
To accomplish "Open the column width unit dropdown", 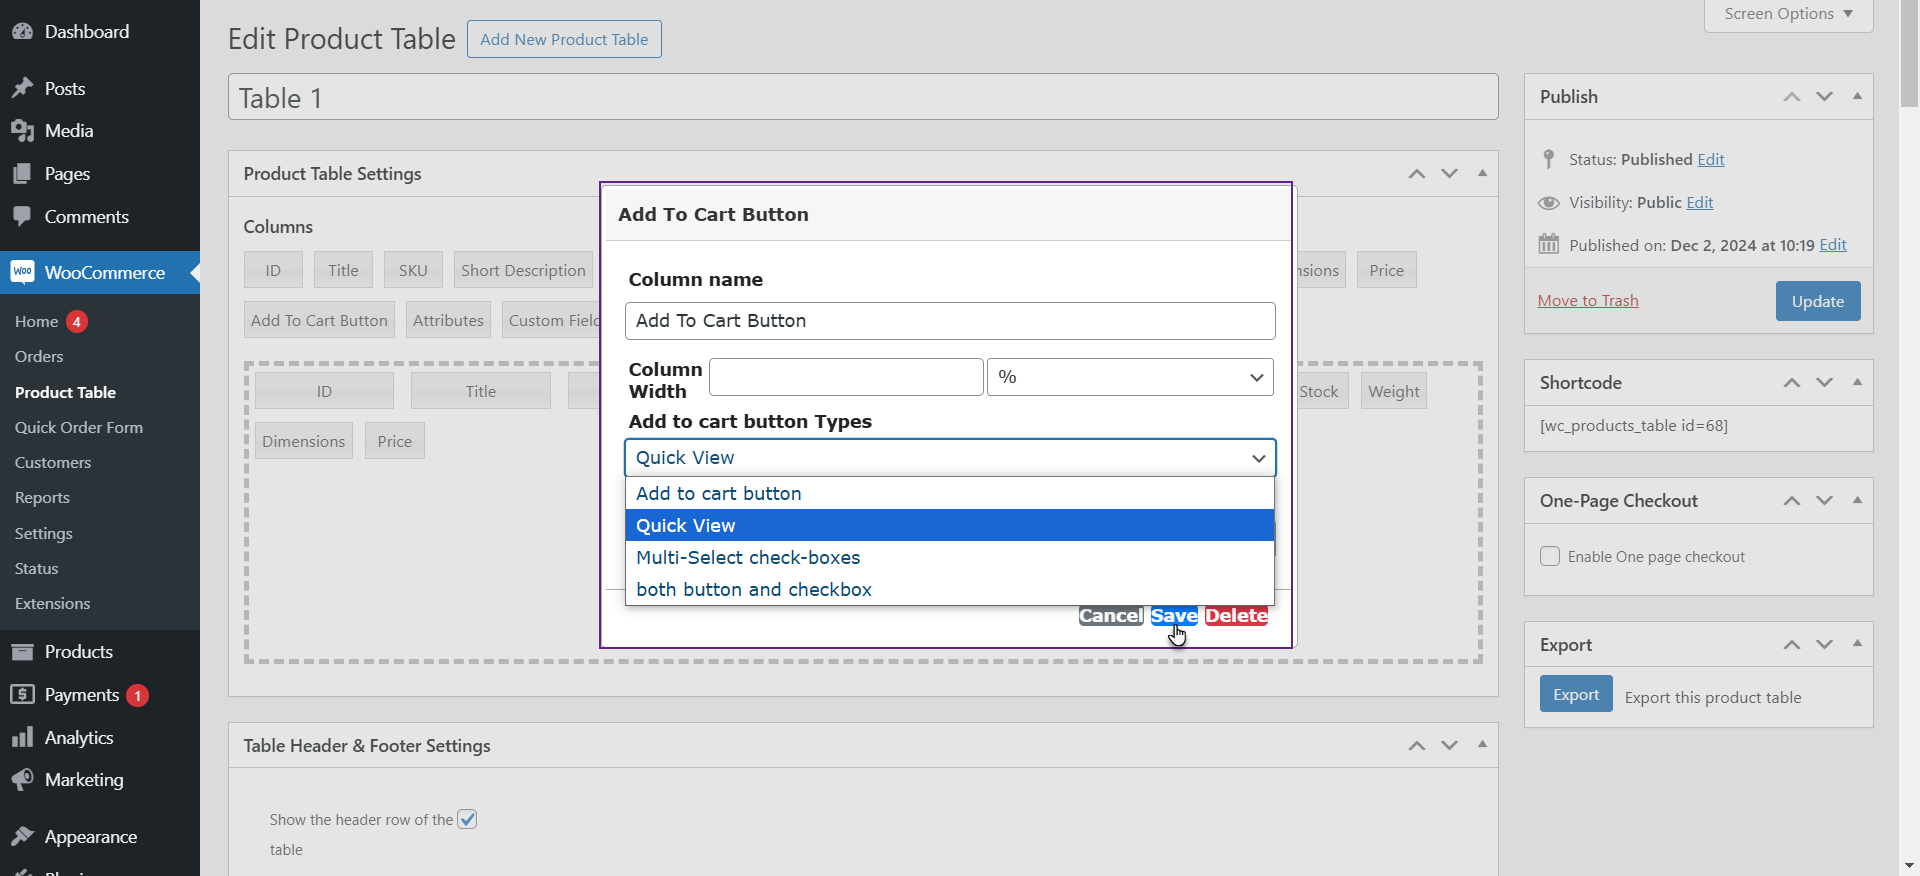I will coord(1130,377).
